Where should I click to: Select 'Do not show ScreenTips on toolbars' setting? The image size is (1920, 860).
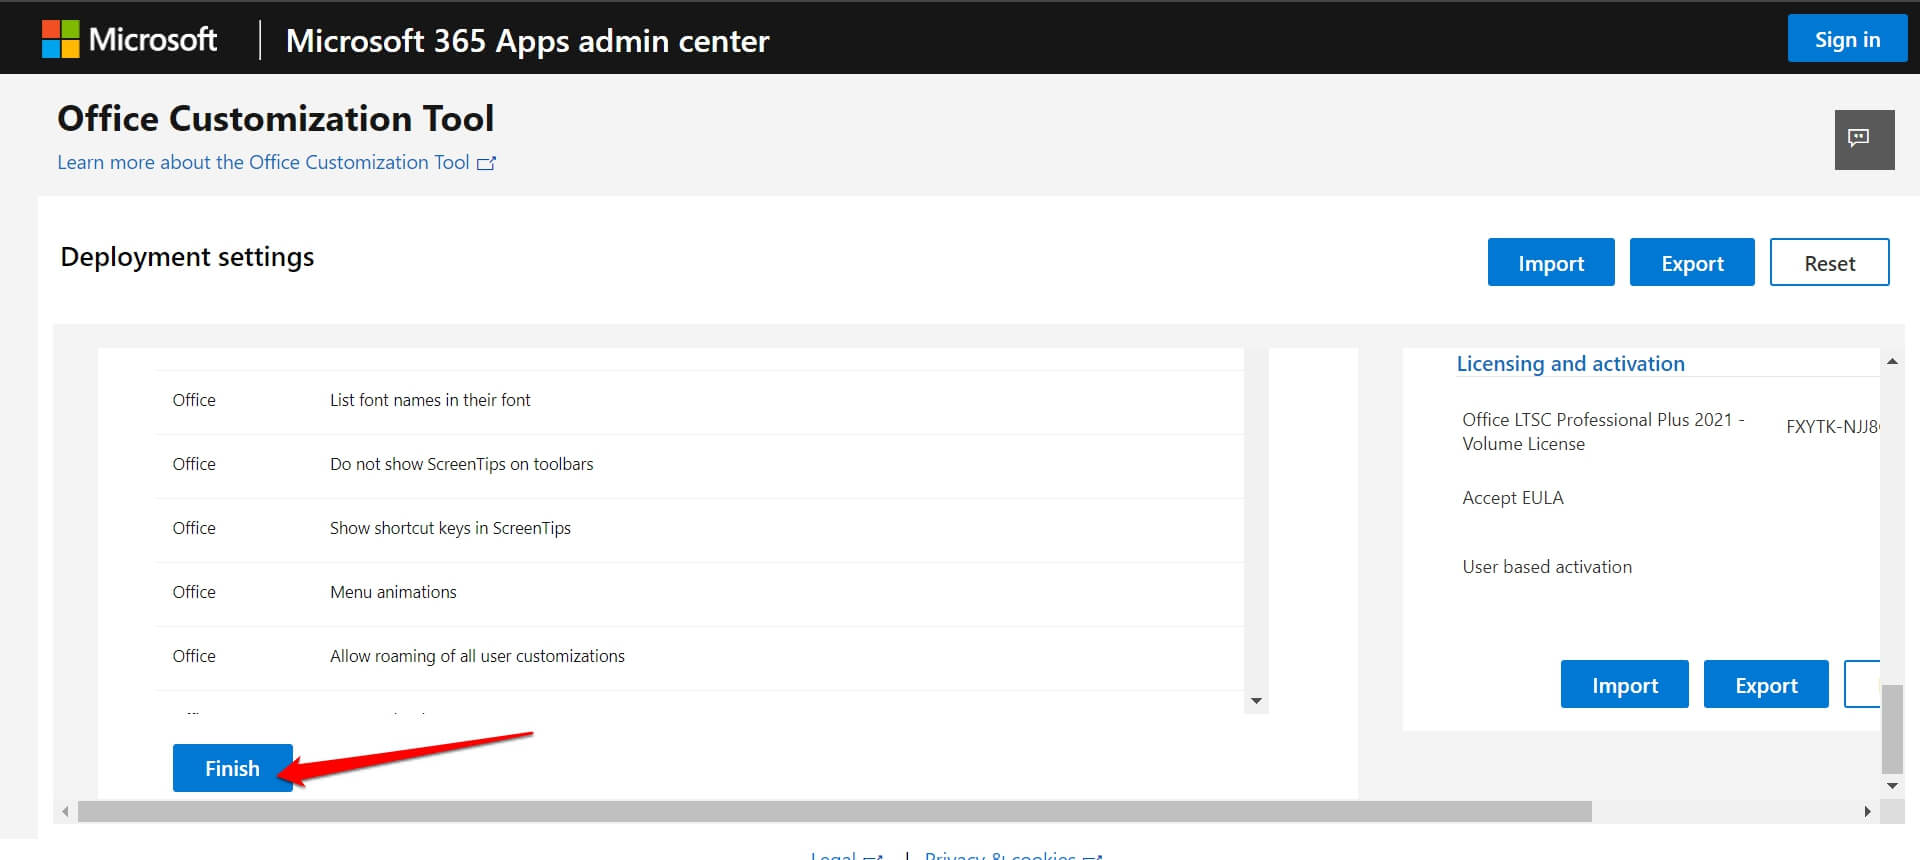699,464
